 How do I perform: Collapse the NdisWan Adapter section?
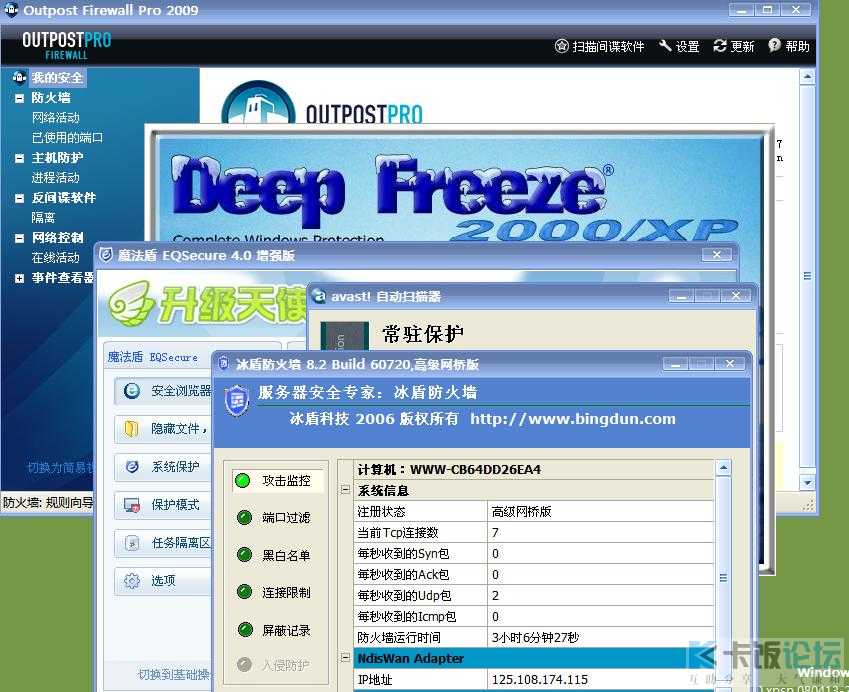click(345, 657)
